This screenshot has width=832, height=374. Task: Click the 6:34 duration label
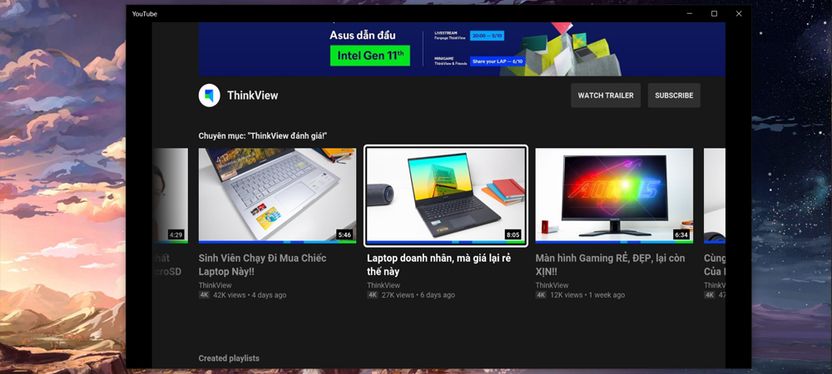coord(681,234)
